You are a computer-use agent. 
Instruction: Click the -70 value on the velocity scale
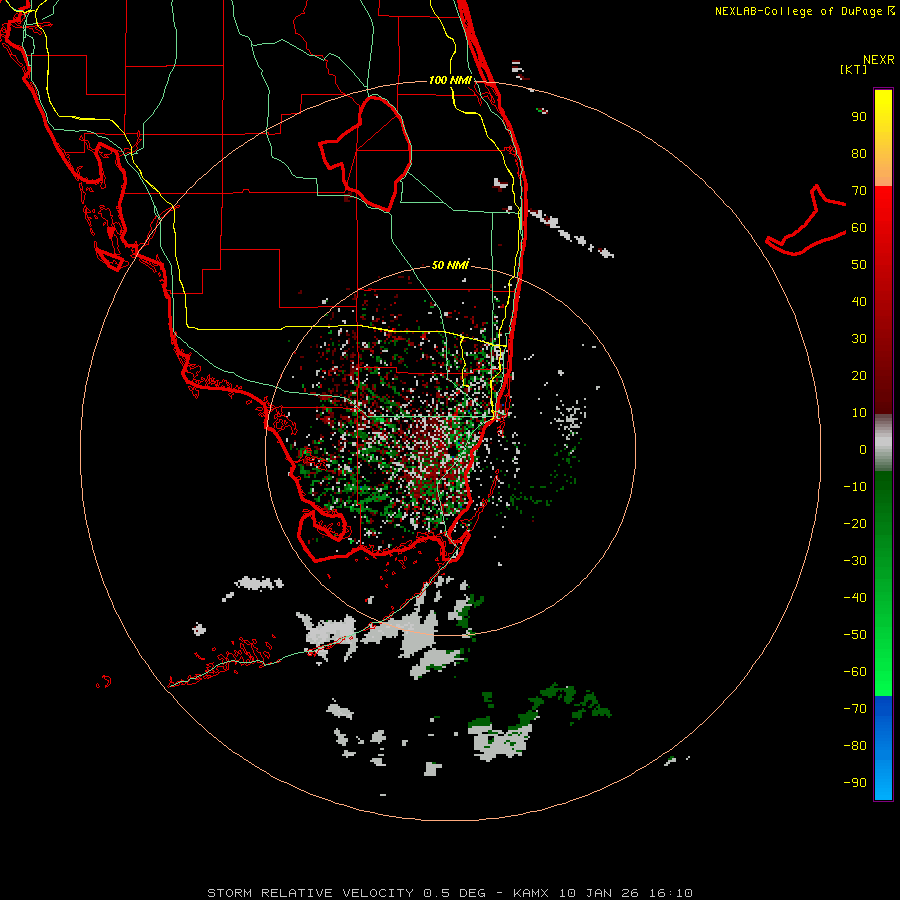[855, 709]
